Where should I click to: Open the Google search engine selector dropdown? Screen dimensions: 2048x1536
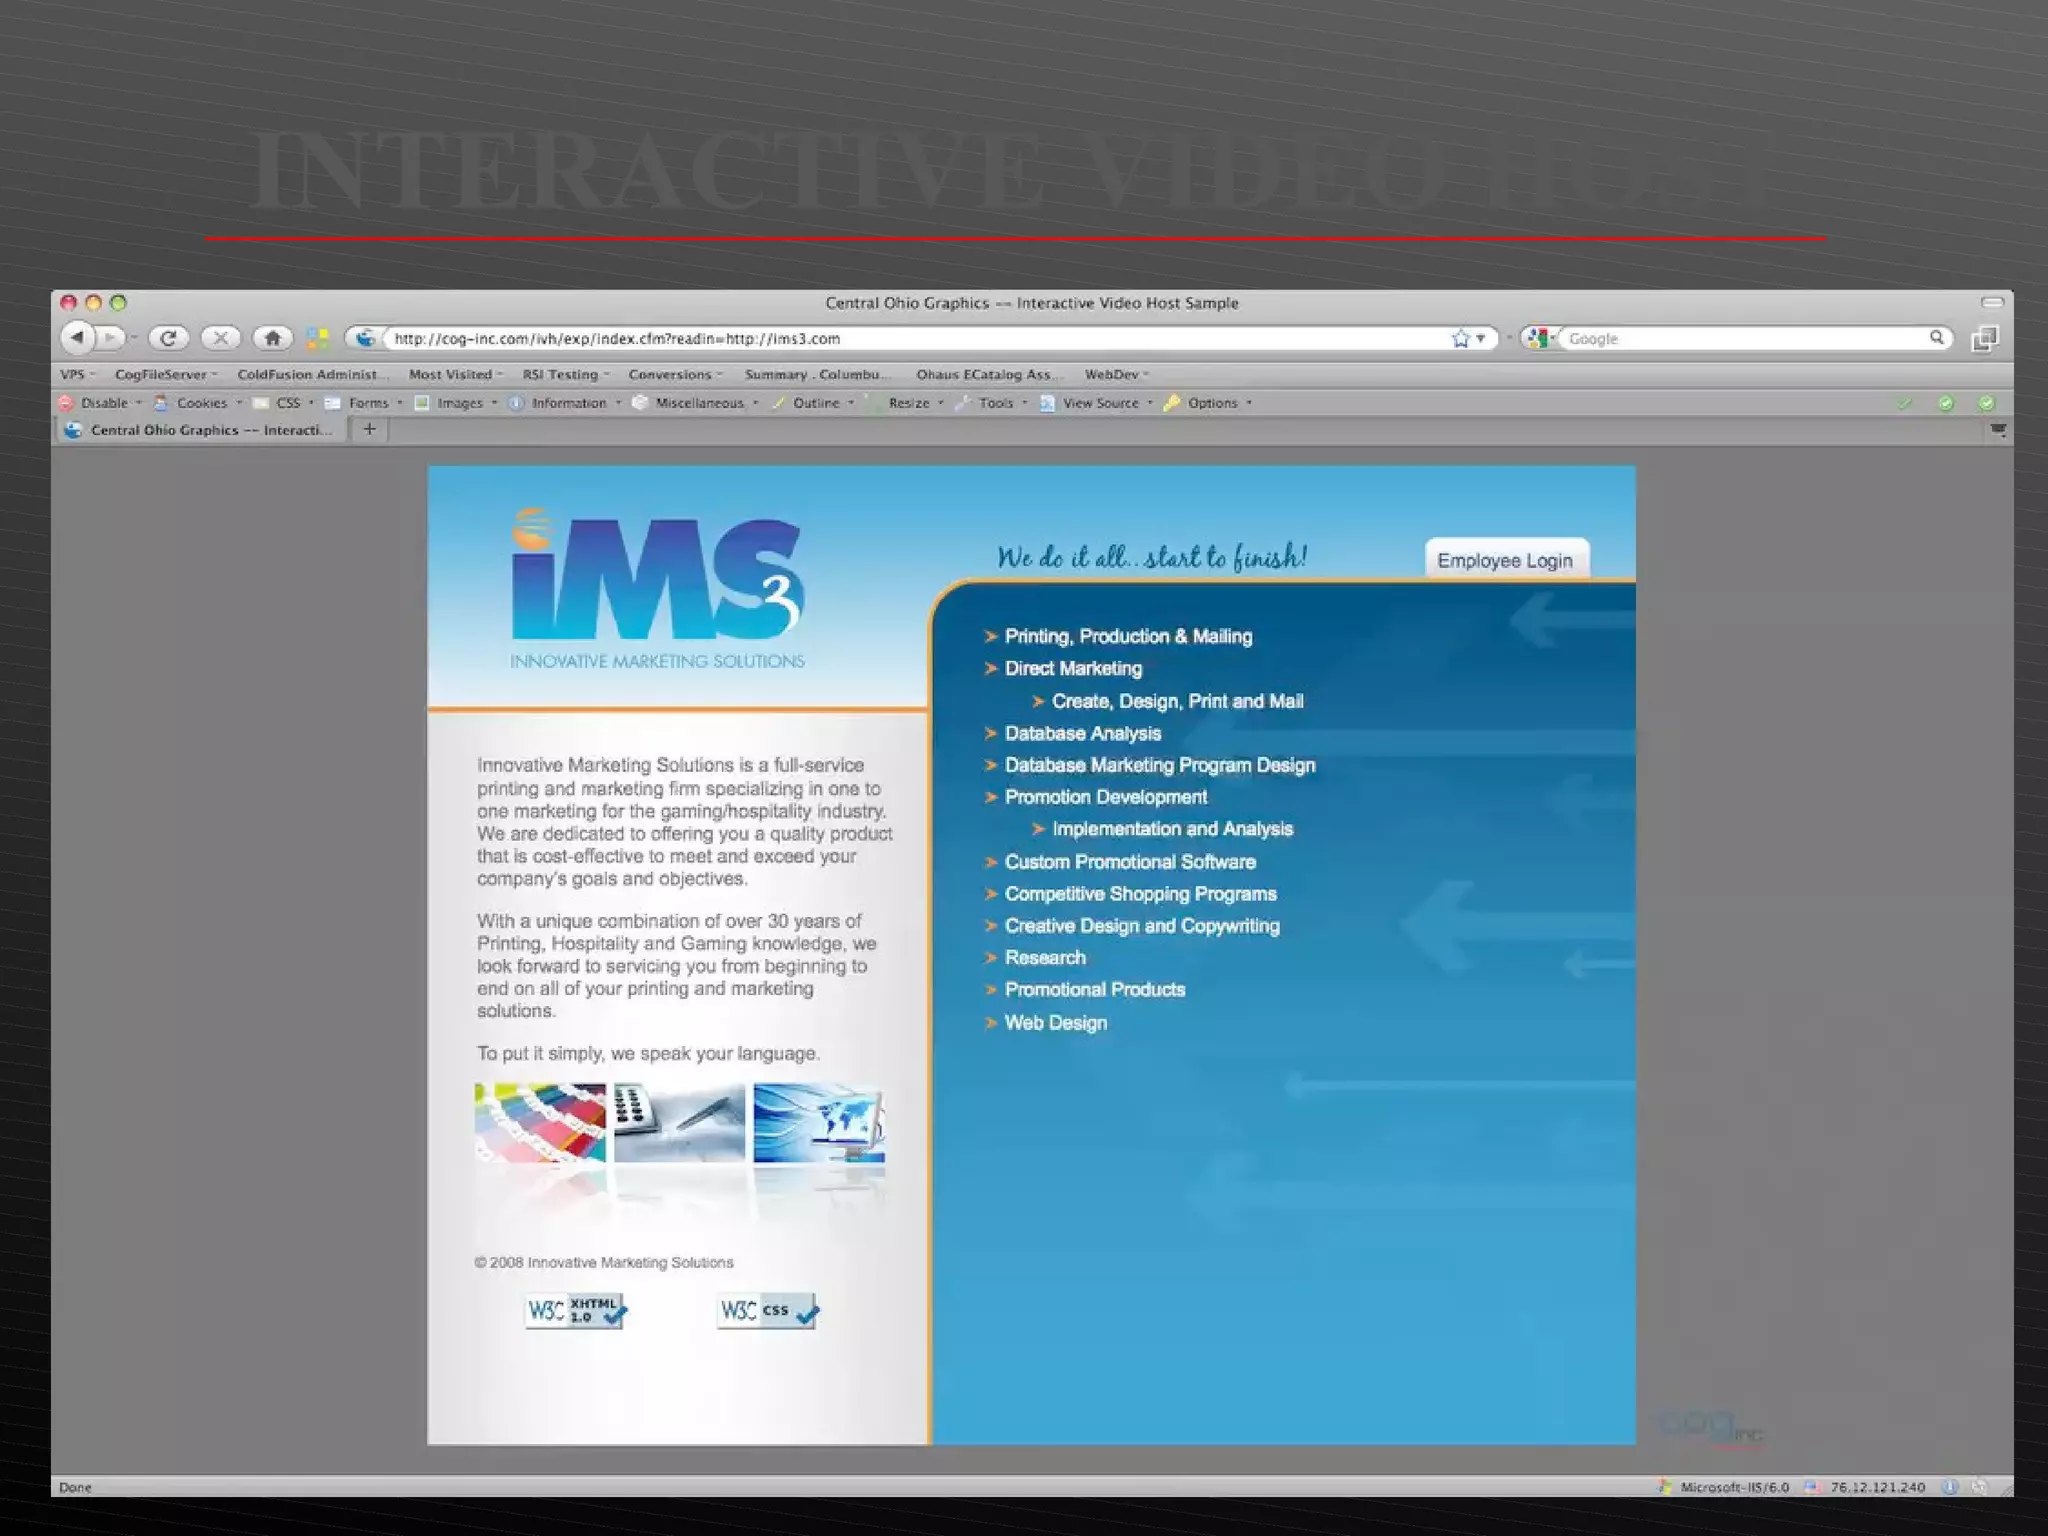1541,338
